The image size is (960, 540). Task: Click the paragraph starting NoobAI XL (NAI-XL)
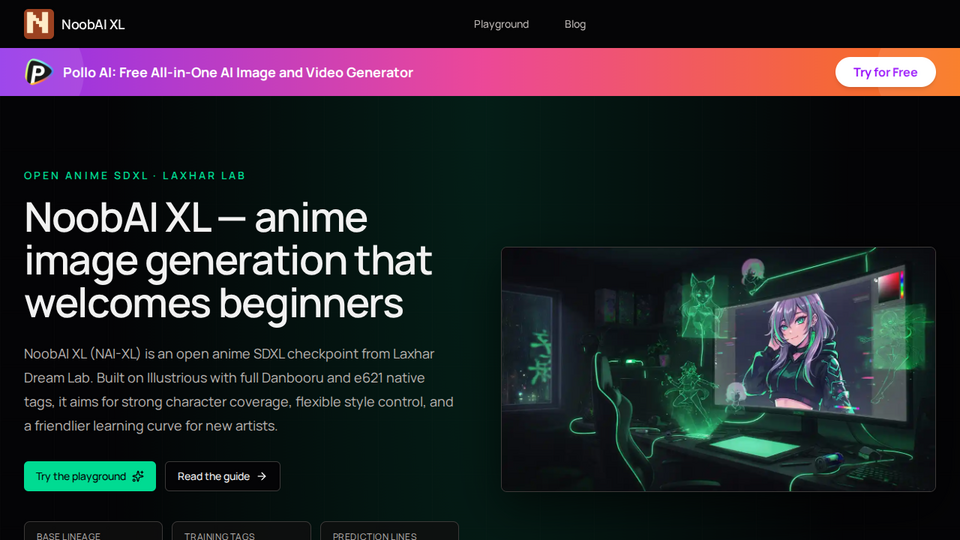point(239,389)
